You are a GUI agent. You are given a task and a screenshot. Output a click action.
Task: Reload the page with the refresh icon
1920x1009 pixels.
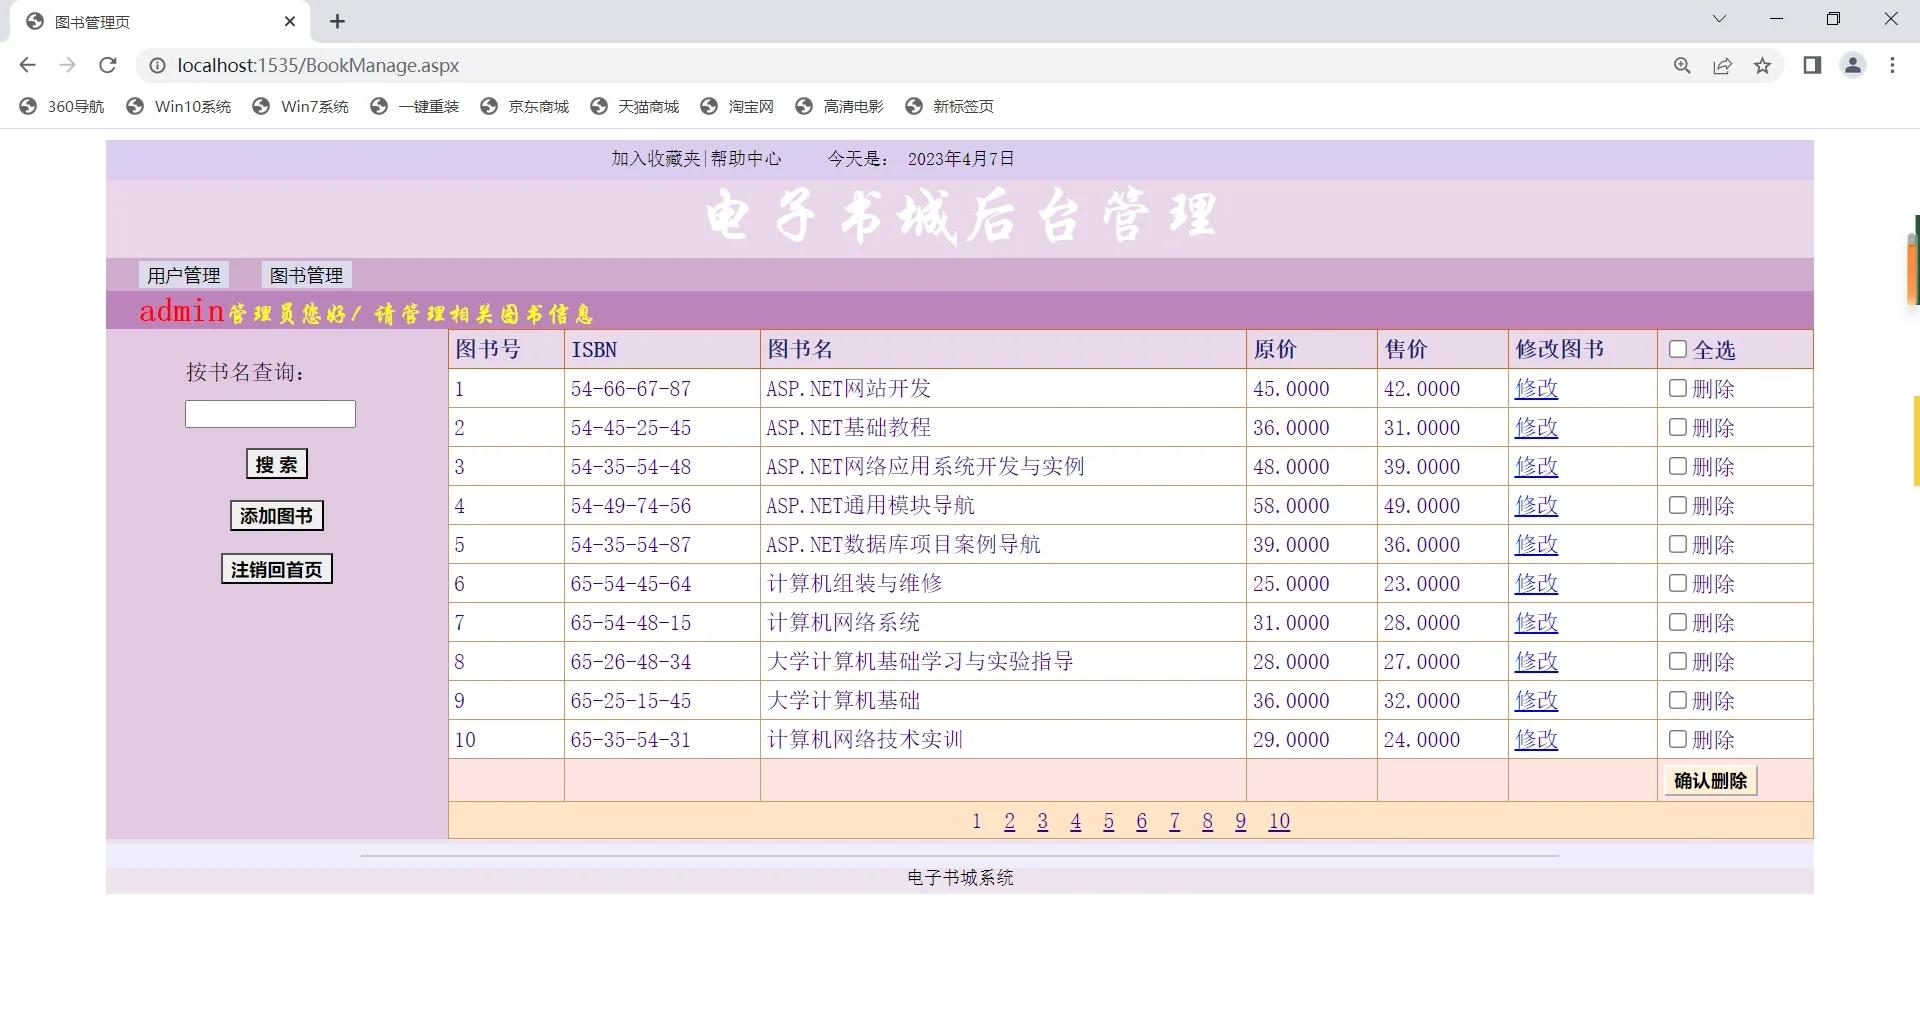coord(108,66)
